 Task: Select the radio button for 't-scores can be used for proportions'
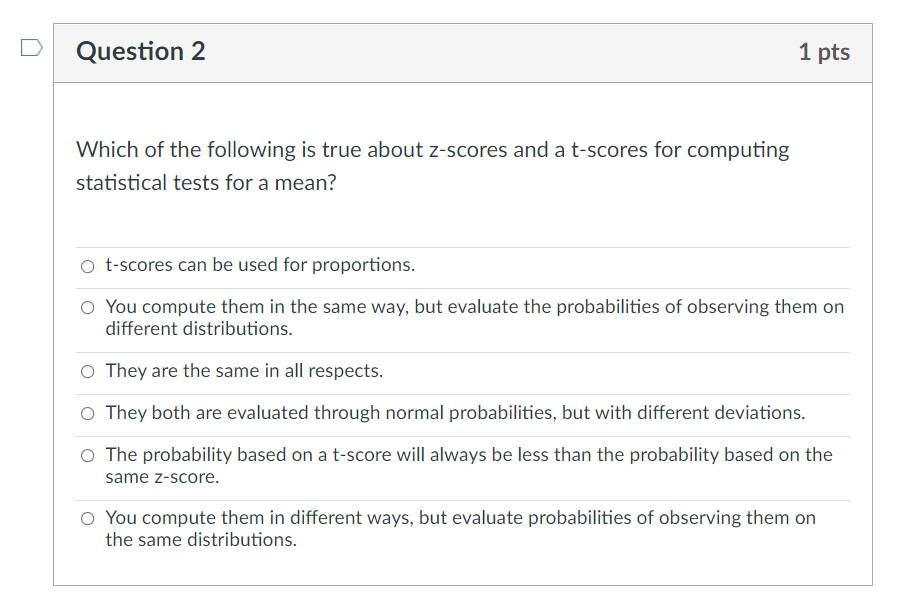[87, 266]
